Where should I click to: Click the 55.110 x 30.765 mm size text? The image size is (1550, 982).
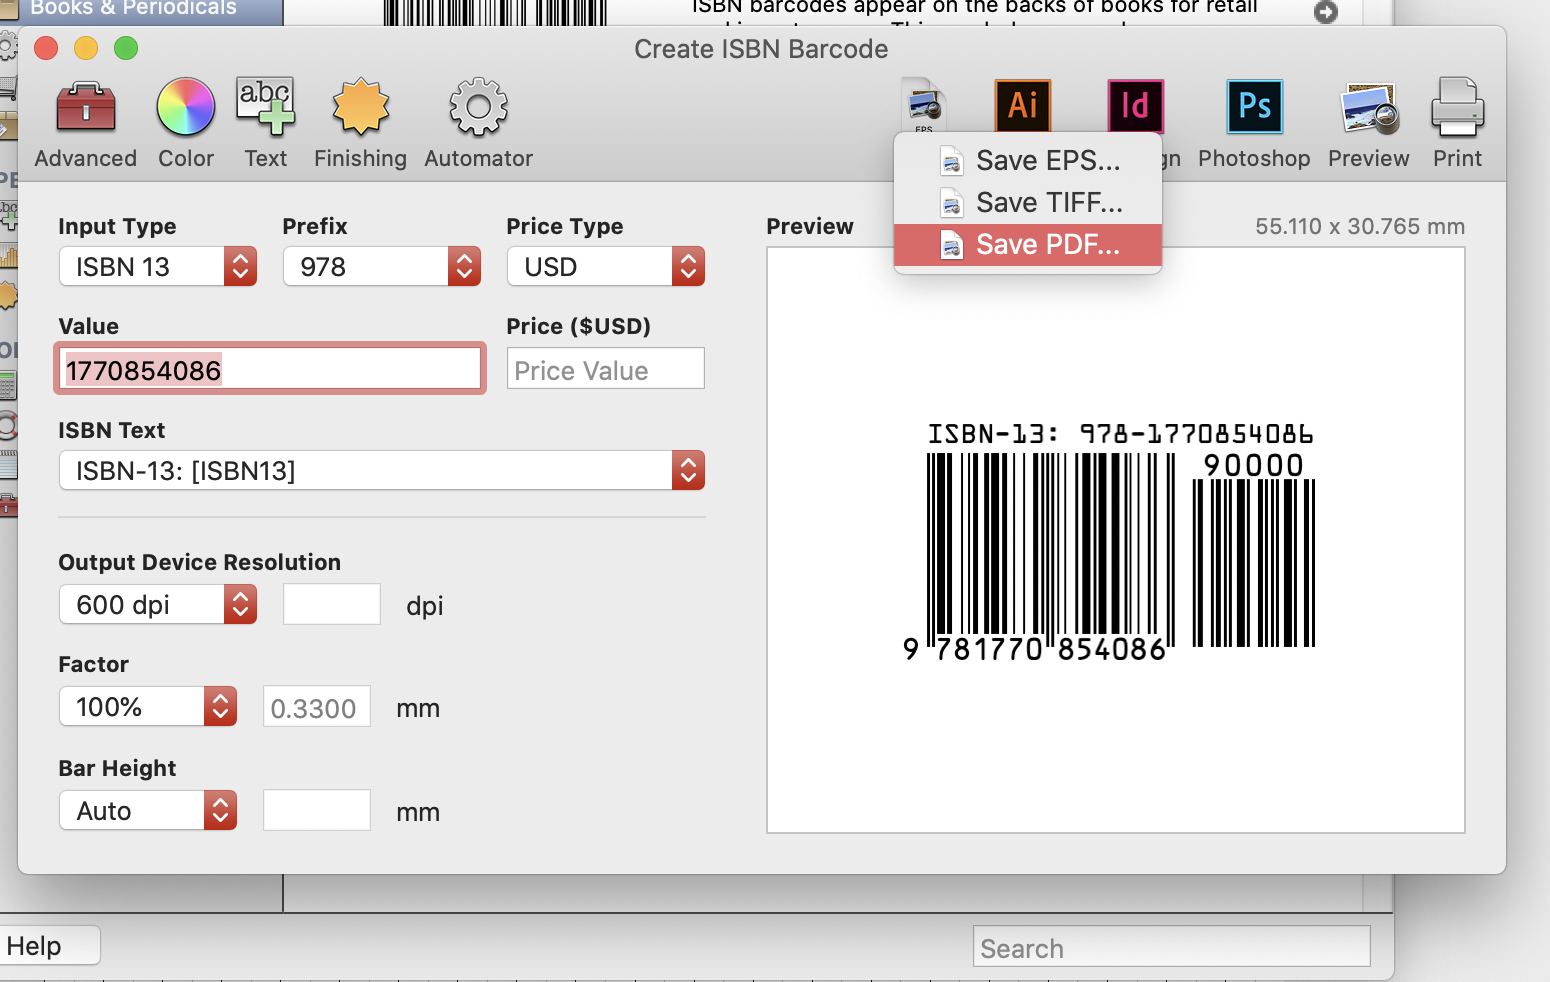tap(1360, 227)
